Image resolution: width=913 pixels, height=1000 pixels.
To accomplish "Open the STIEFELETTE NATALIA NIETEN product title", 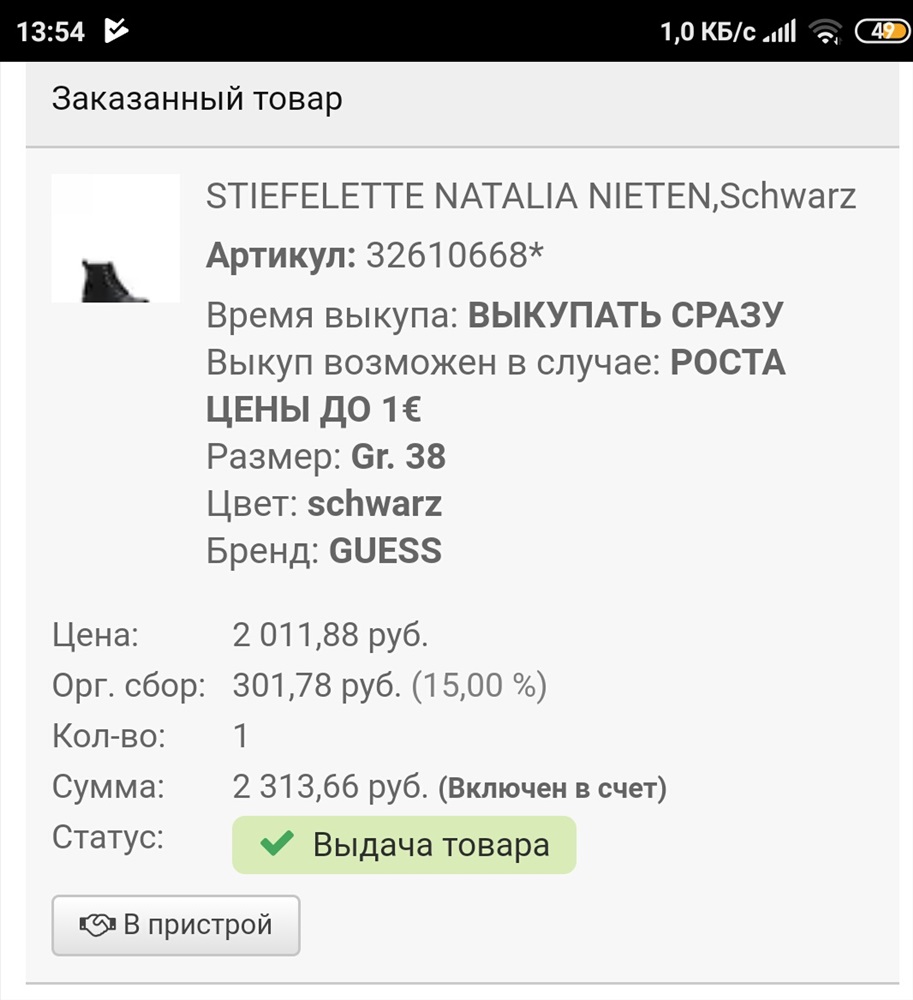I will coord(530,196).
